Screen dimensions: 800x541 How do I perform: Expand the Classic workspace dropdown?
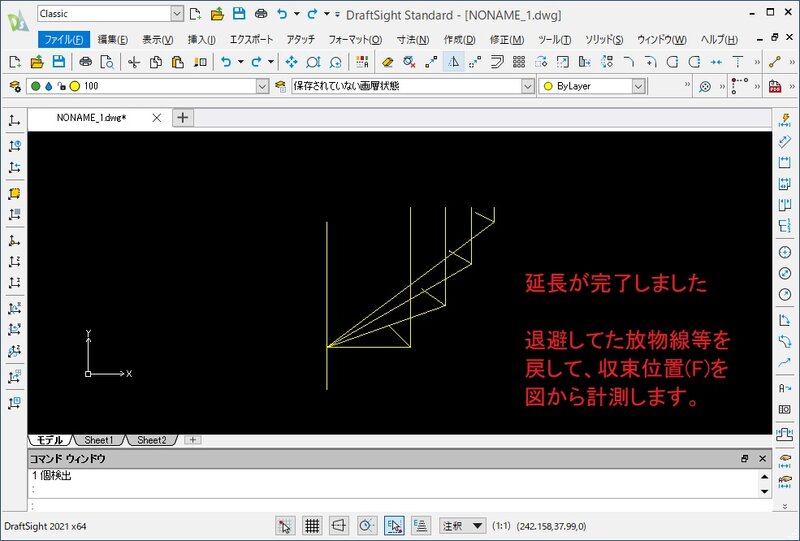click(177, 14)
